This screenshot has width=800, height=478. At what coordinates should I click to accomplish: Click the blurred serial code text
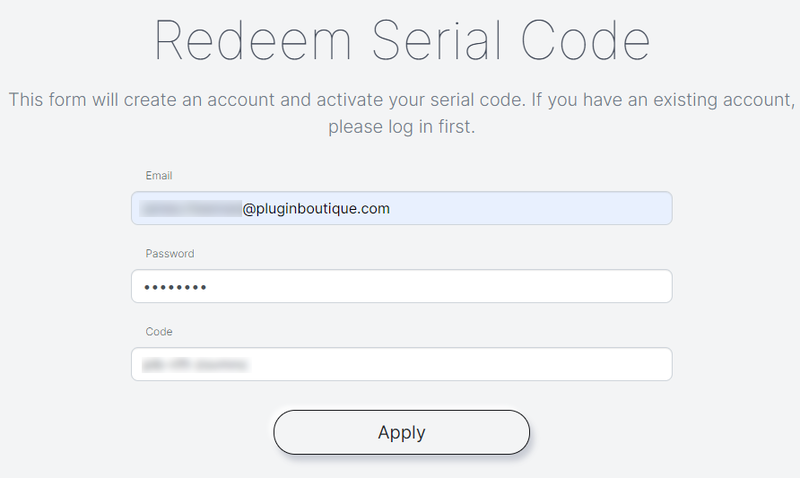click(x=195, y=364)
